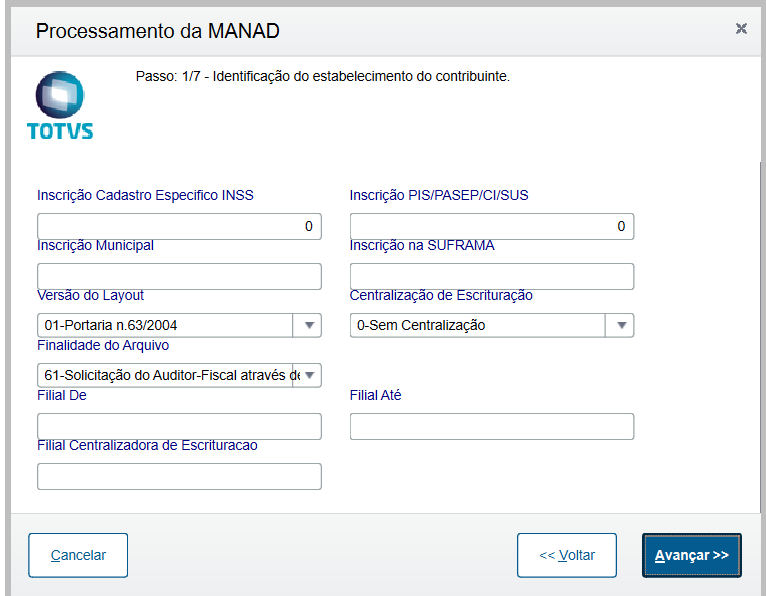The width and height of the screenshot is (766, 596).
Task: Proceed with the Avançar button
Action: tap(691, 555)
